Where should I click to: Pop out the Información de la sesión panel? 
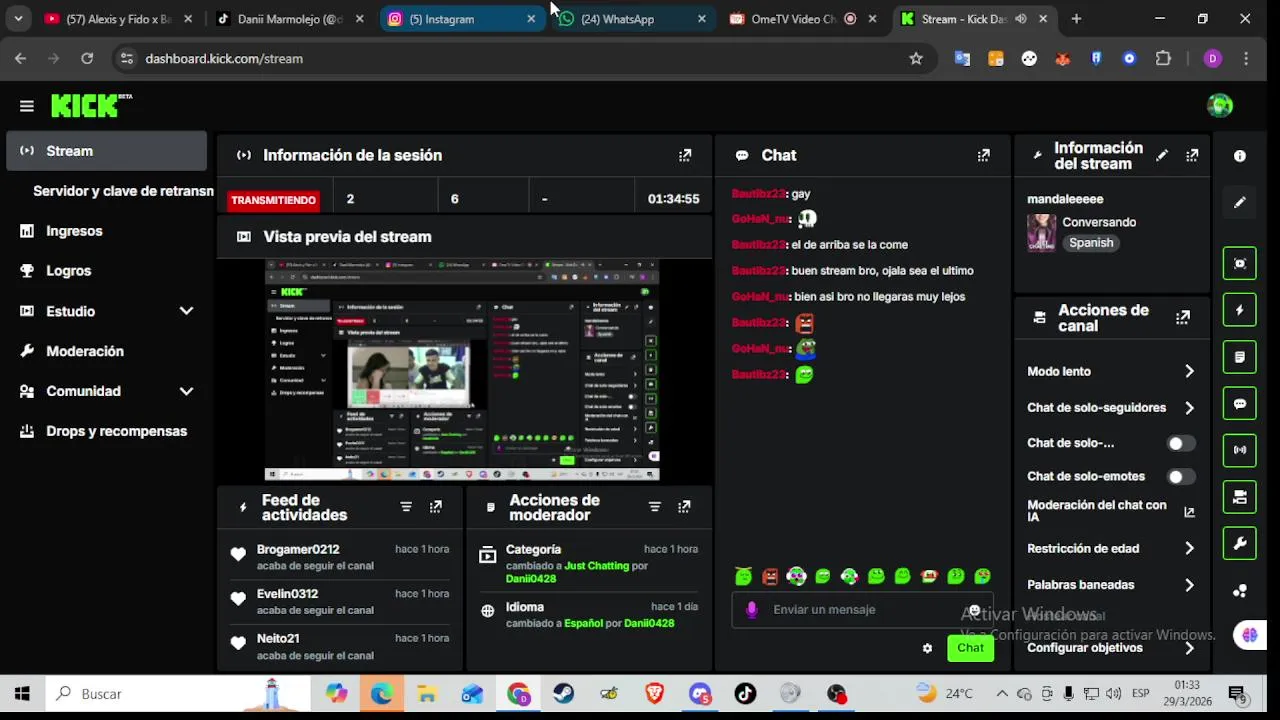point(685,155)
